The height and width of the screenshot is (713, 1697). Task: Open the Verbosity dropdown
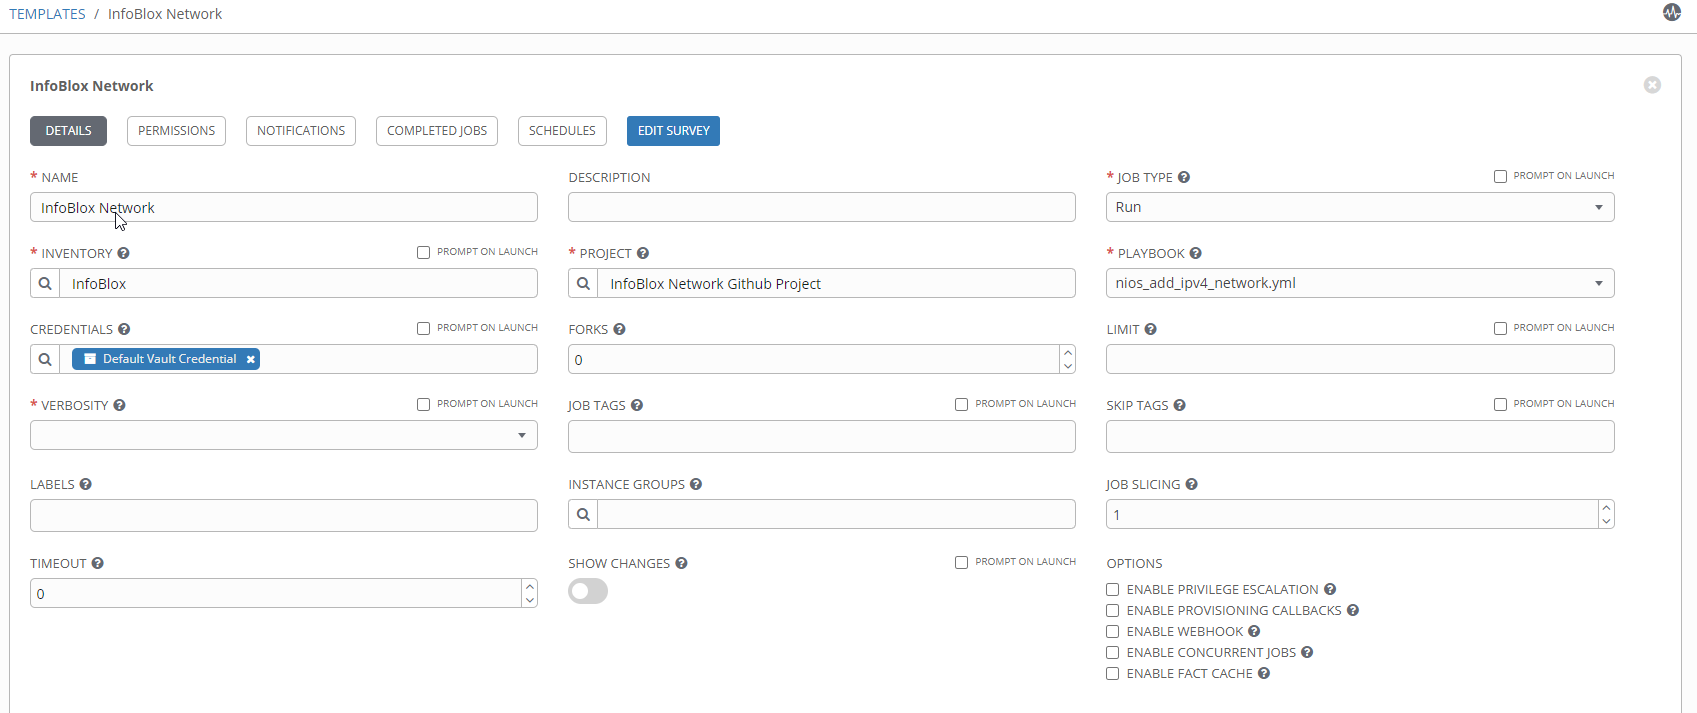[x=283, y=435]
